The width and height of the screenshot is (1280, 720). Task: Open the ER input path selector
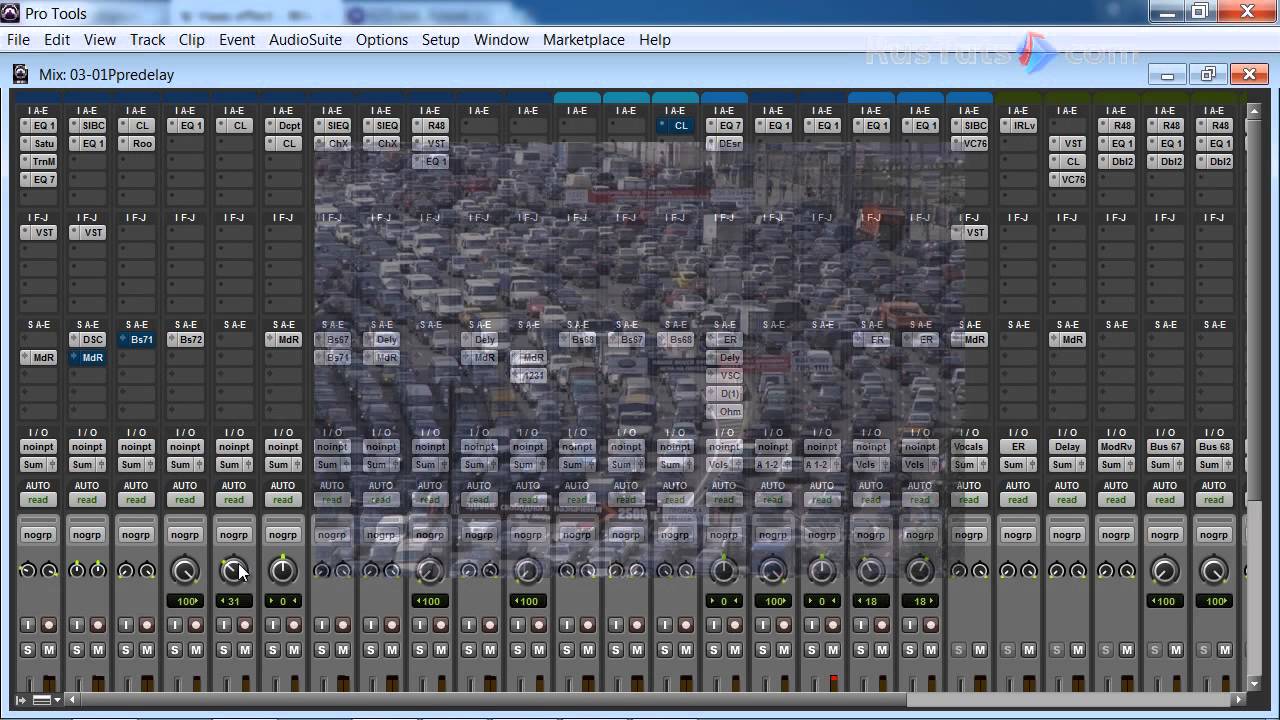pyautogui.click(x=1018, y=447)
